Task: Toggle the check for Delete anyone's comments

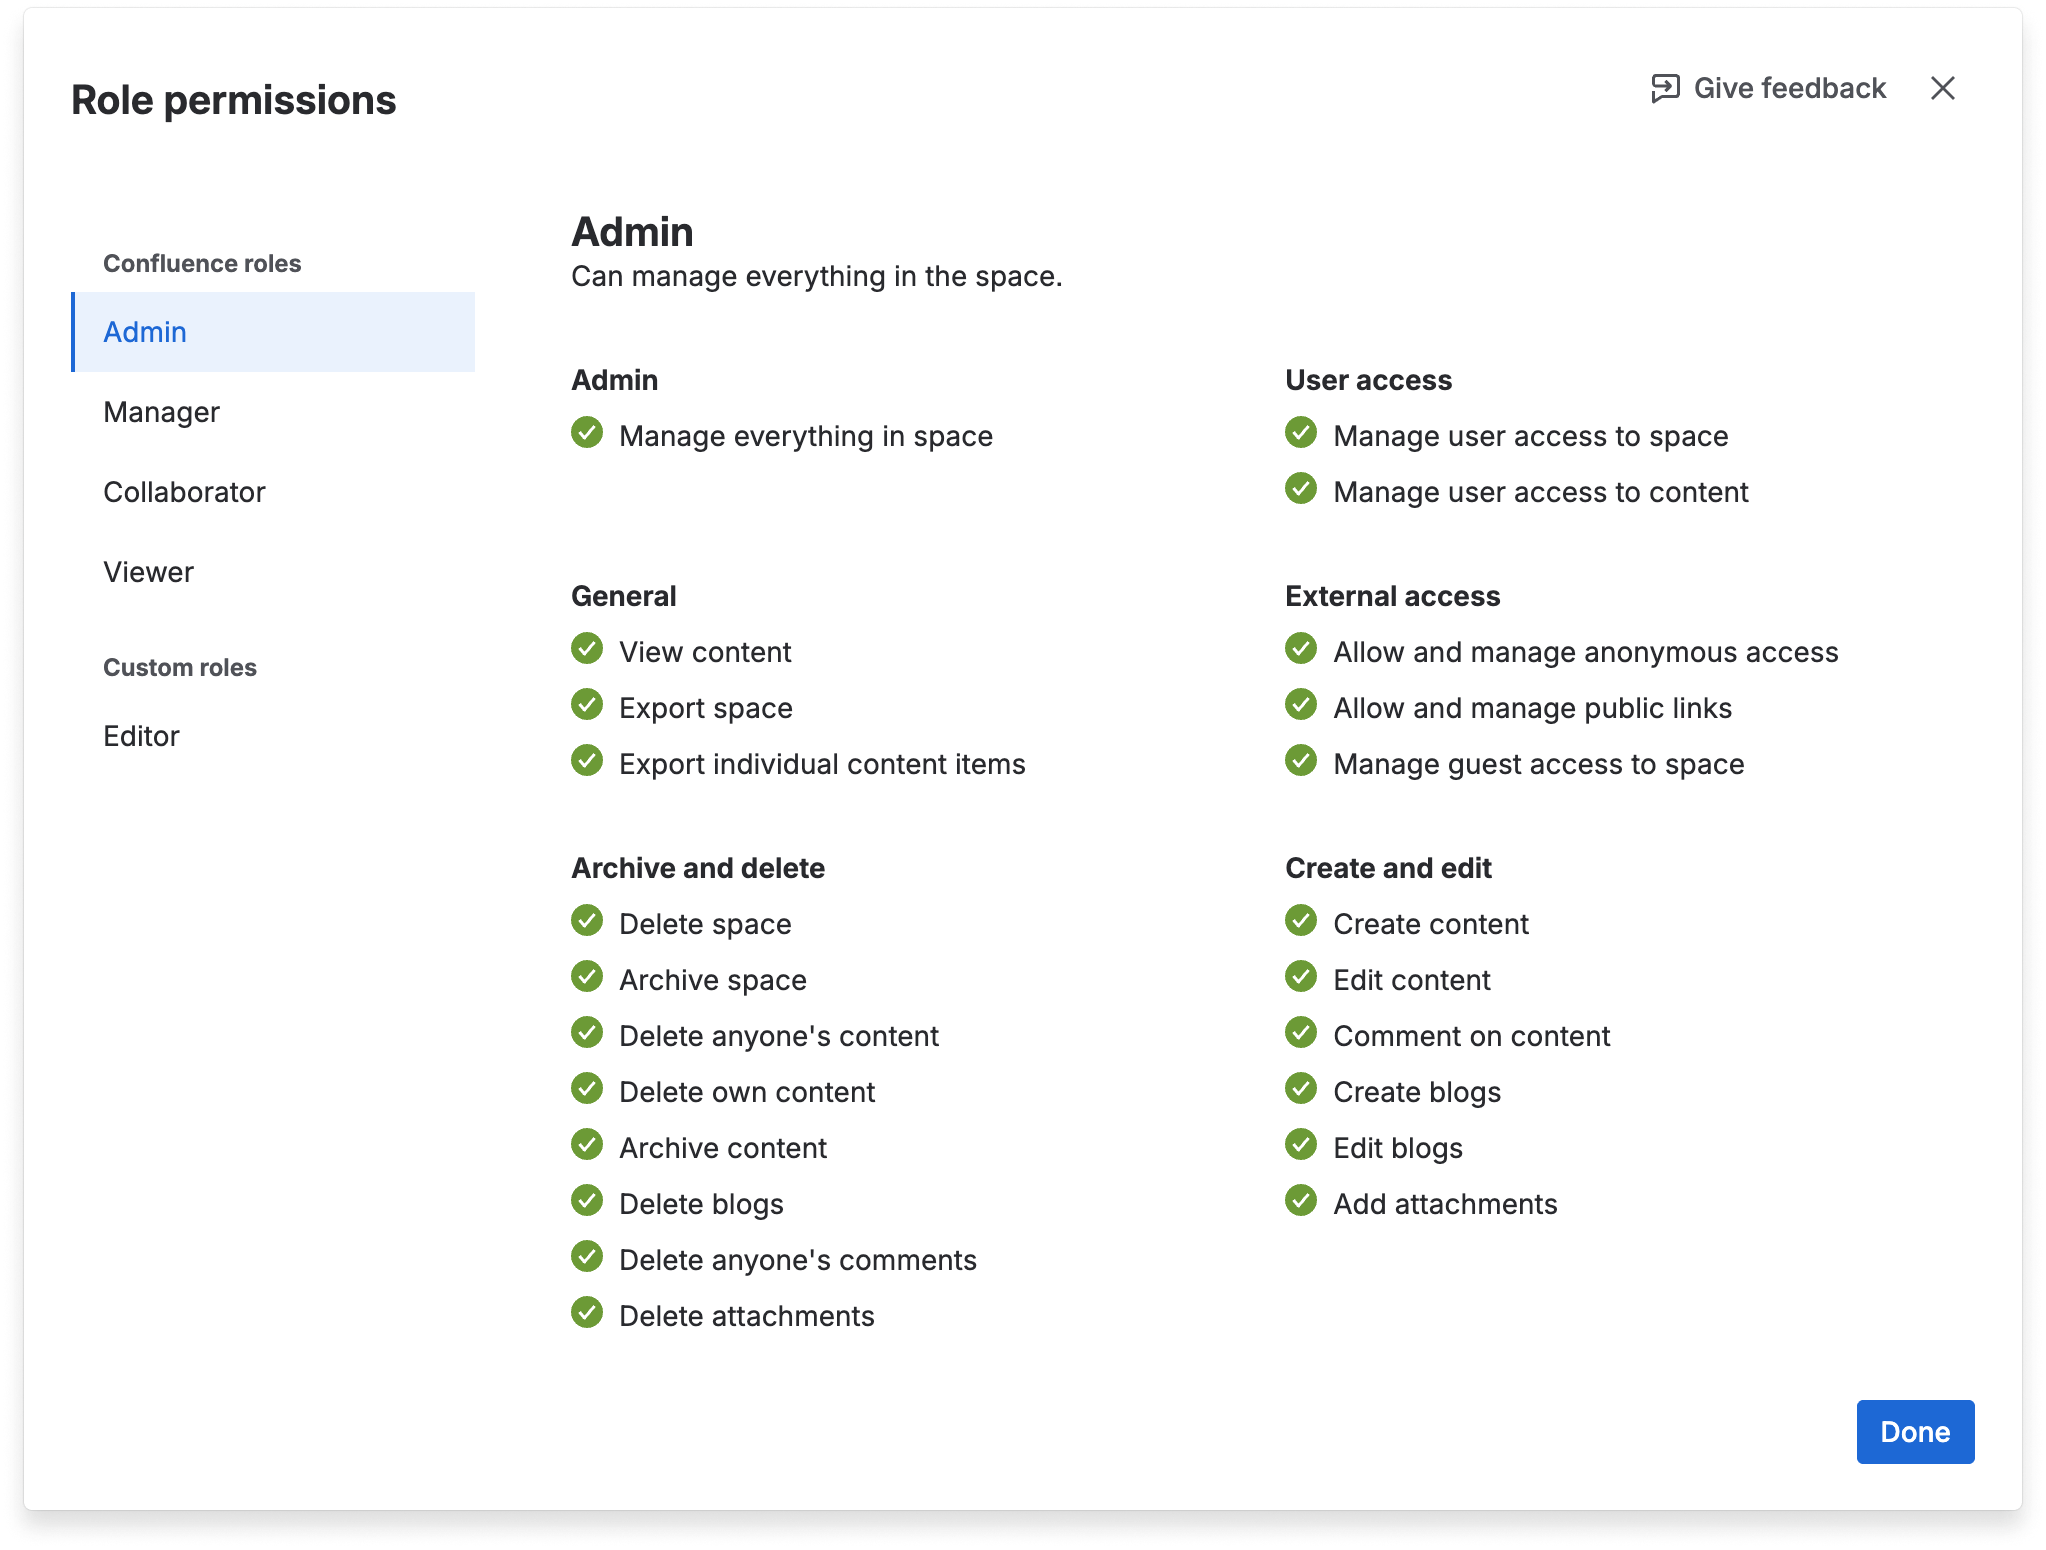Action: tap(588, 1256)
